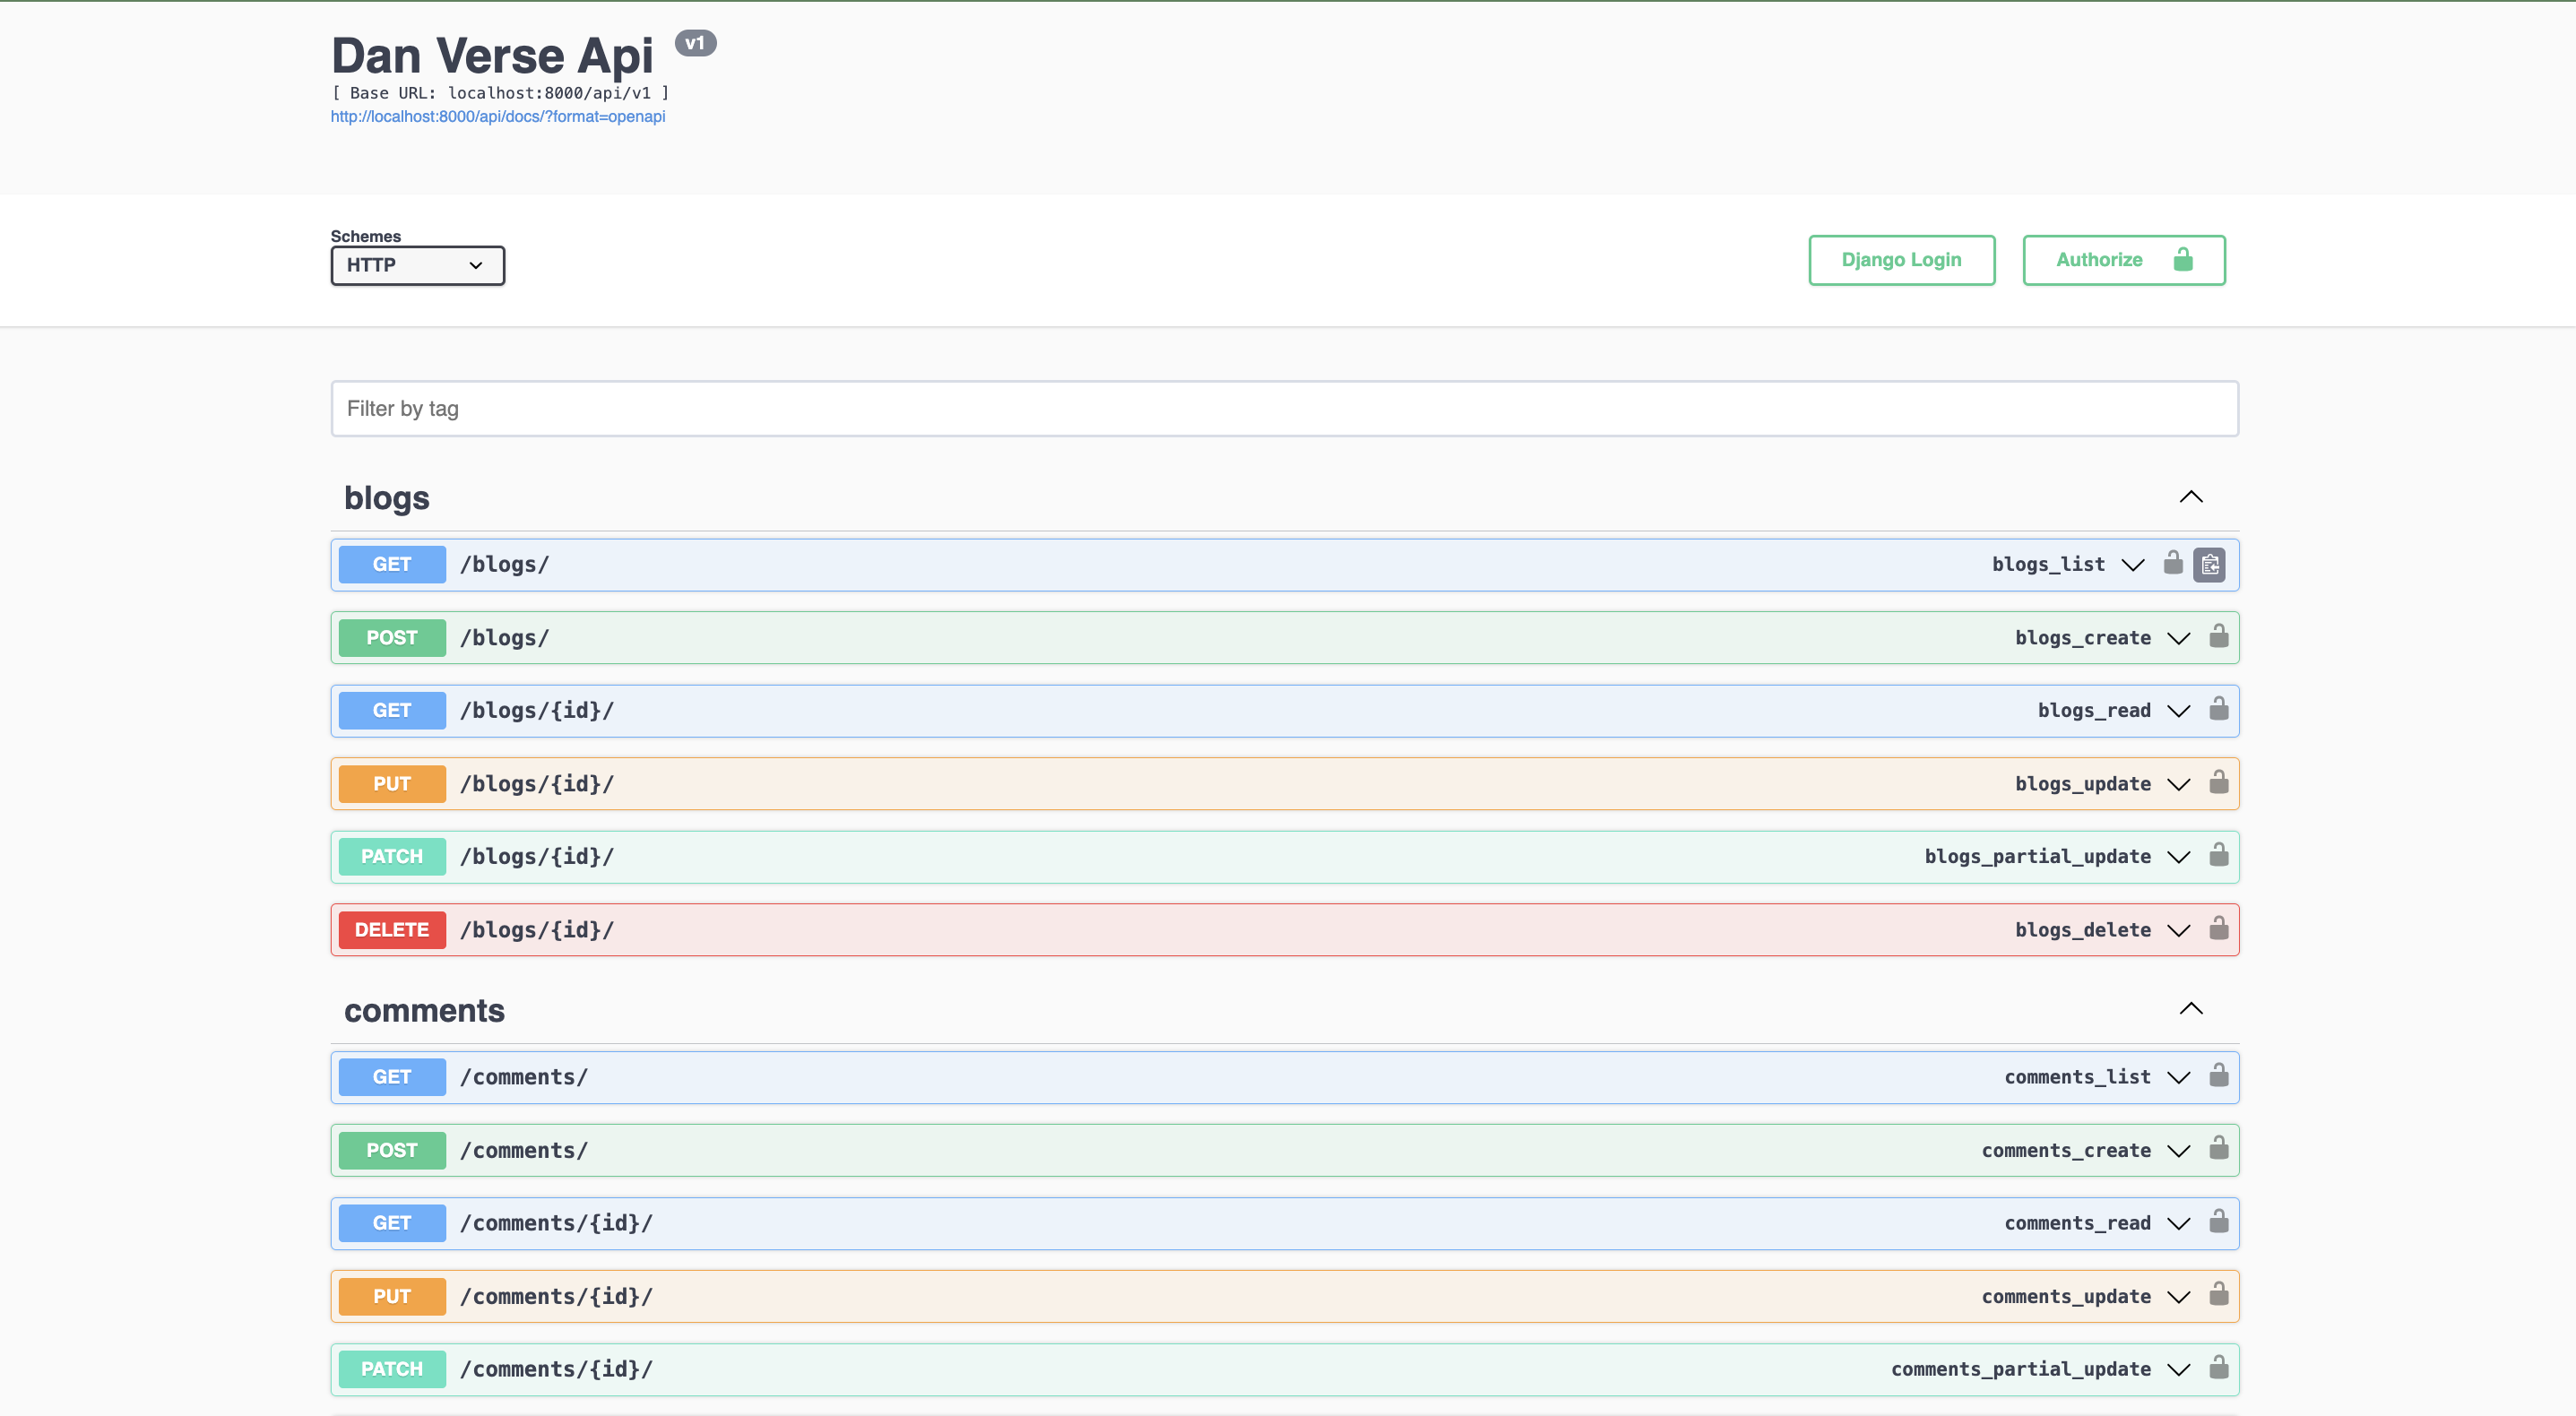Open the Schemes HTTP dropdown
This screenshot has width=2576, height=1416.
pos(417,265)
